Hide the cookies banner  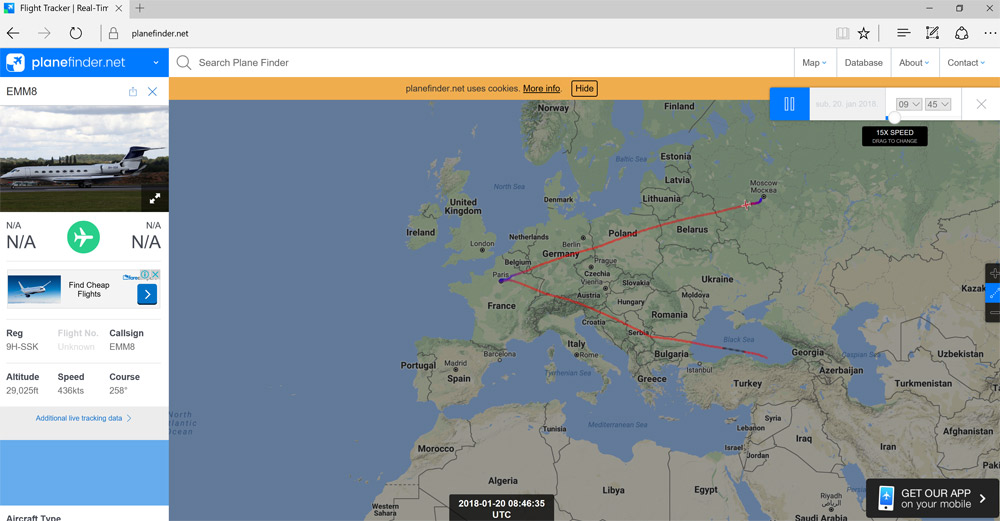(584, 89)
